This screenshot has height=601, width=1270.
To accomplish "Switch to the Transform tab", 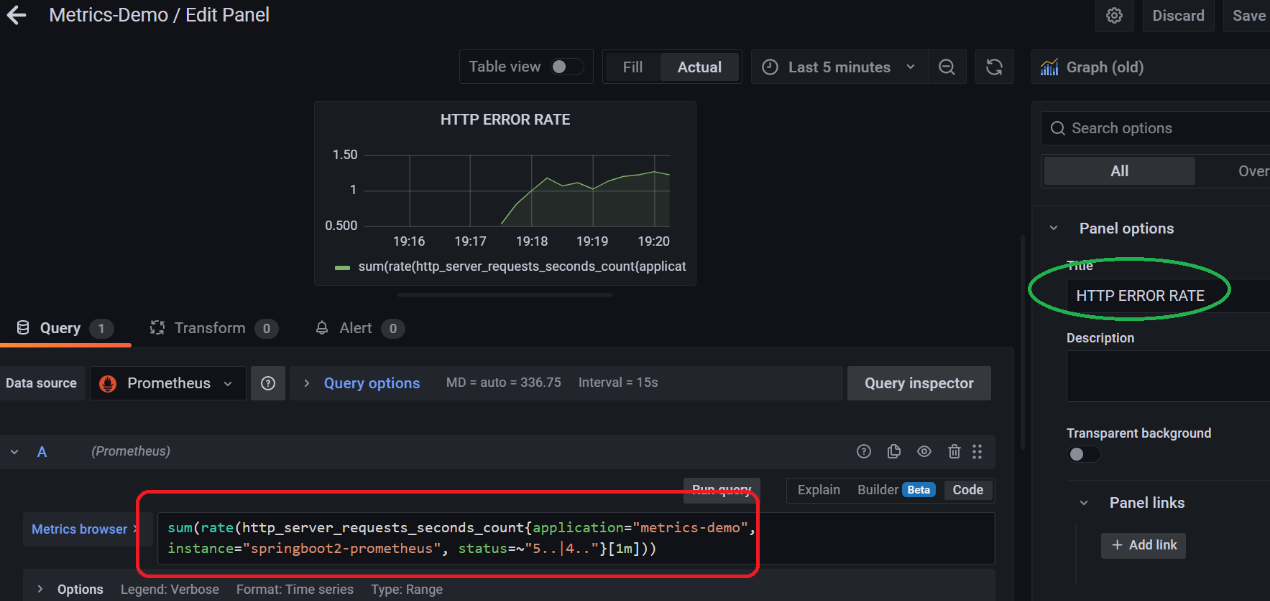I will (x=213, y=328).
